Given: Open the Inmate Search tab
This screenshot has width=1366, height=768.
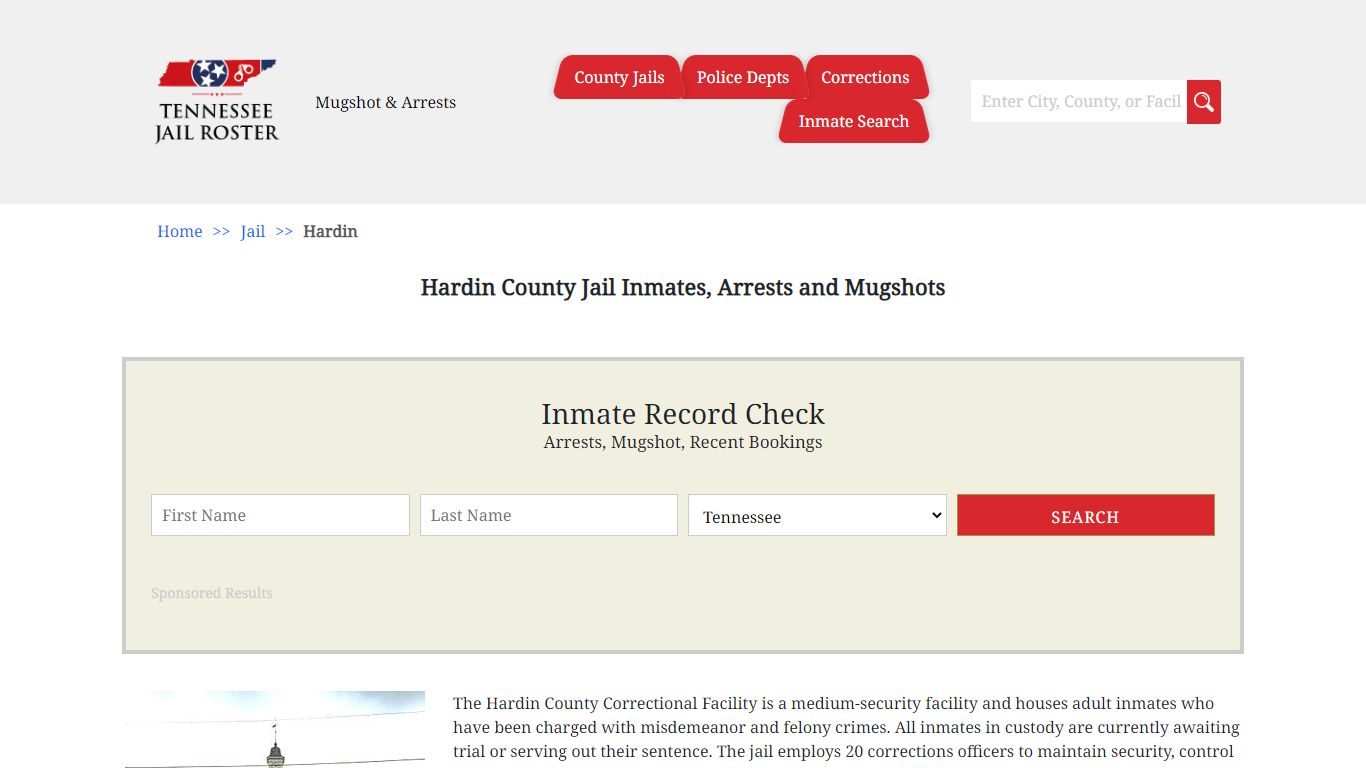Looking at the screenshot, I should coord(854,121).
